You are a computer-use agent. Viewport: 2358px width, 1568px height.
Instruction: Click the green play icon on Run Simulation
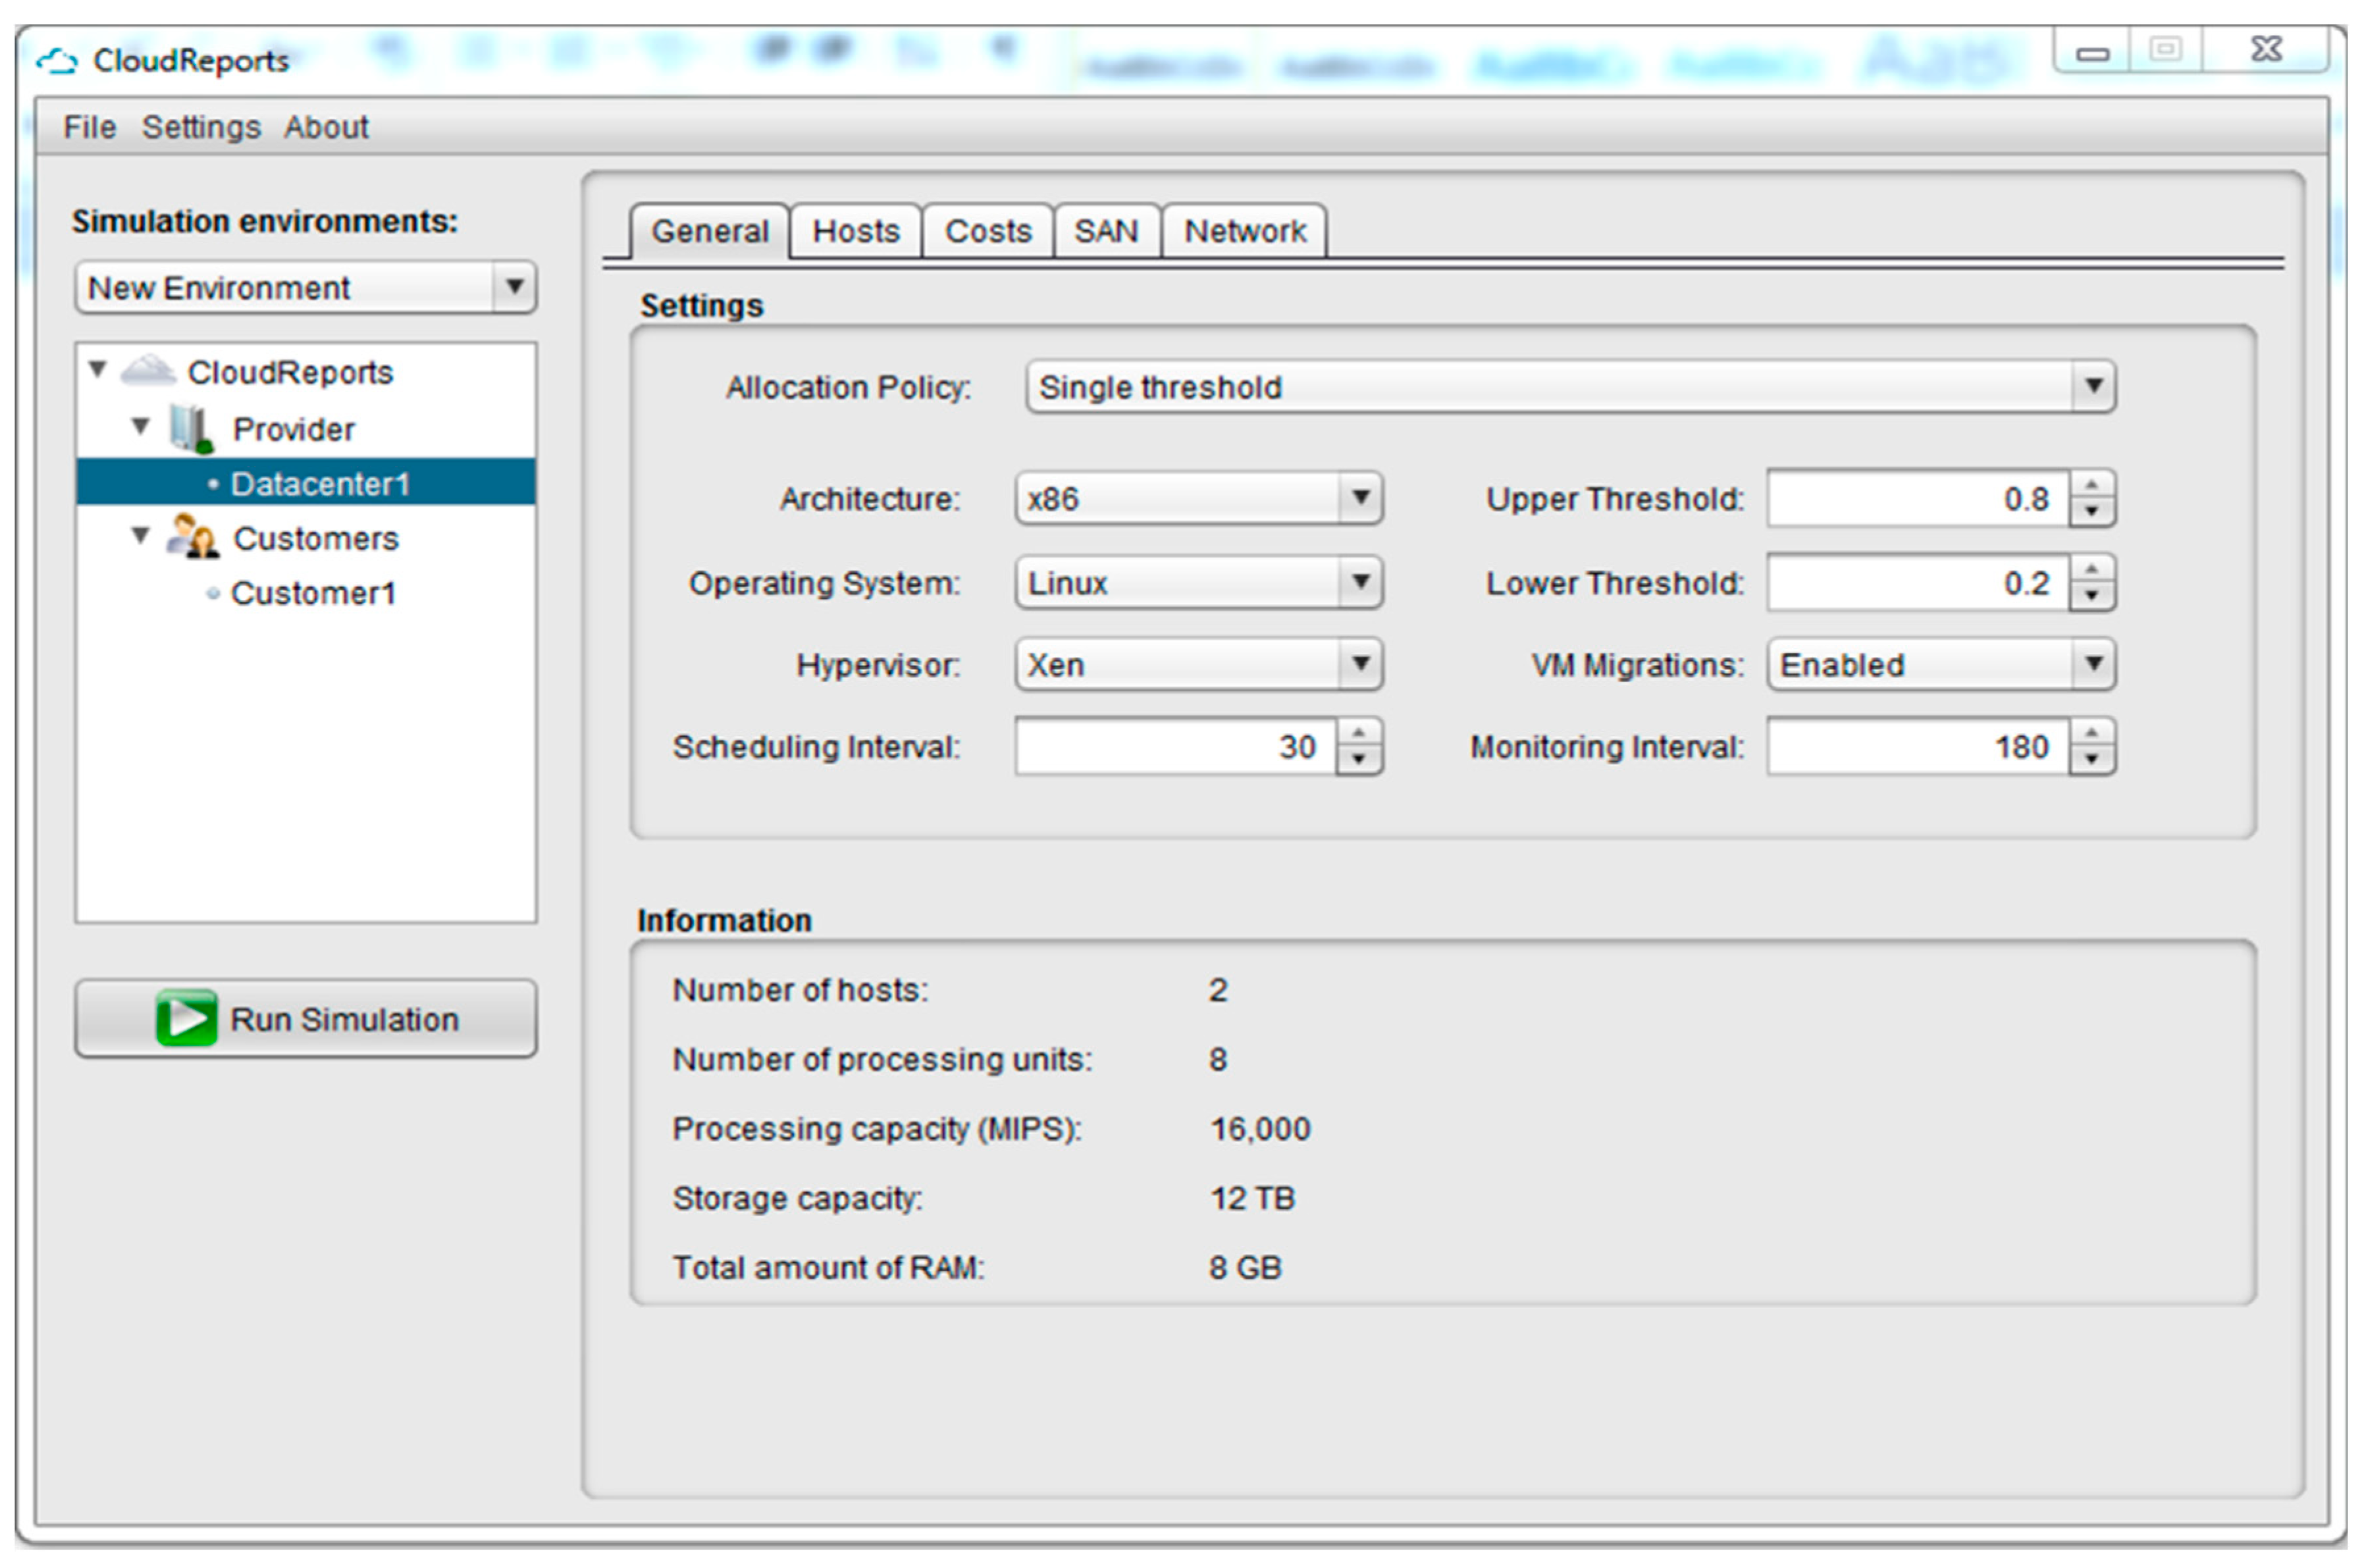click(186, 1018)
